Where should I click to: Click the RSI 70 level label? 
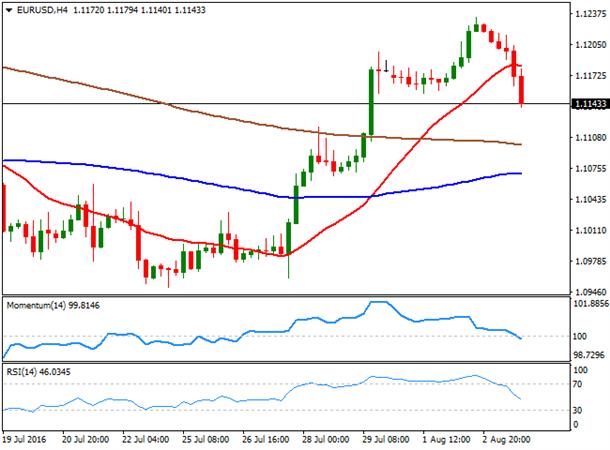pyautogui.click(x=578, y=384)
